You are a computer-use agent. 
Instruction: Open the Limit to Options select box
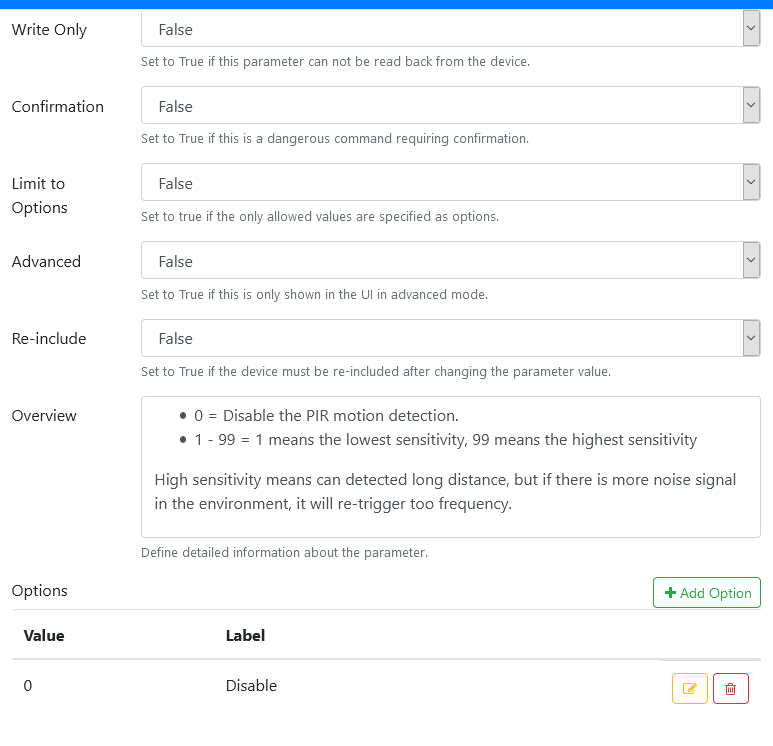450,183
